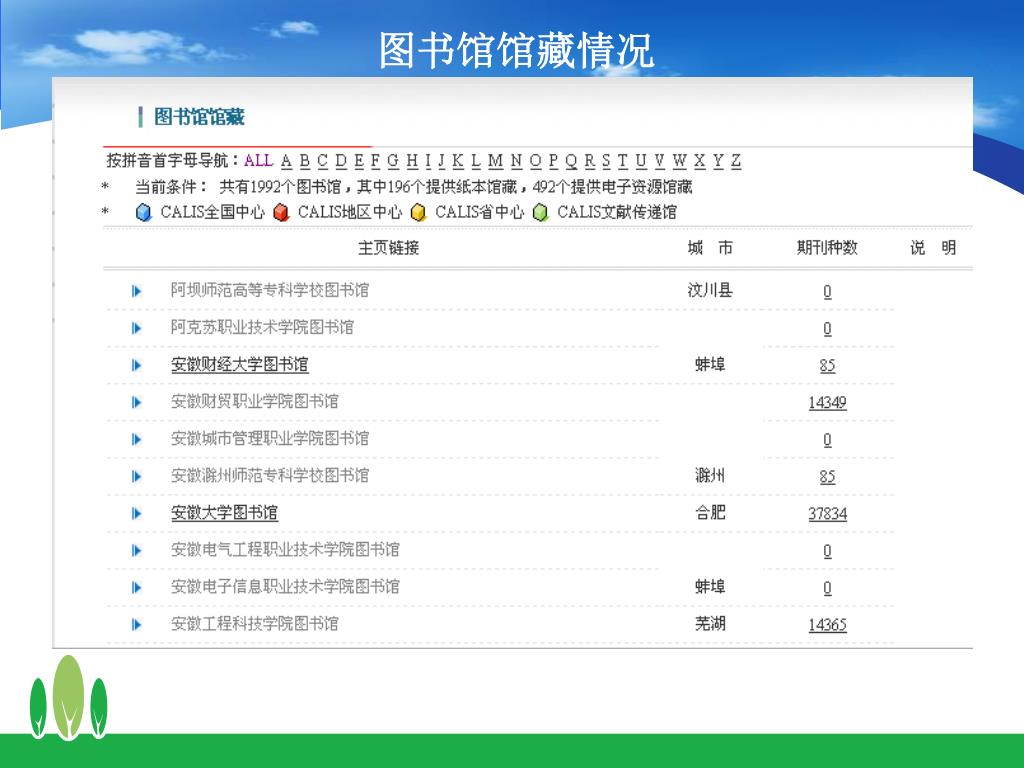Open journal count 0 for 阿坝师范高等专科学校图书馆
Screen dimensions: 1024x768
(827, 291)
